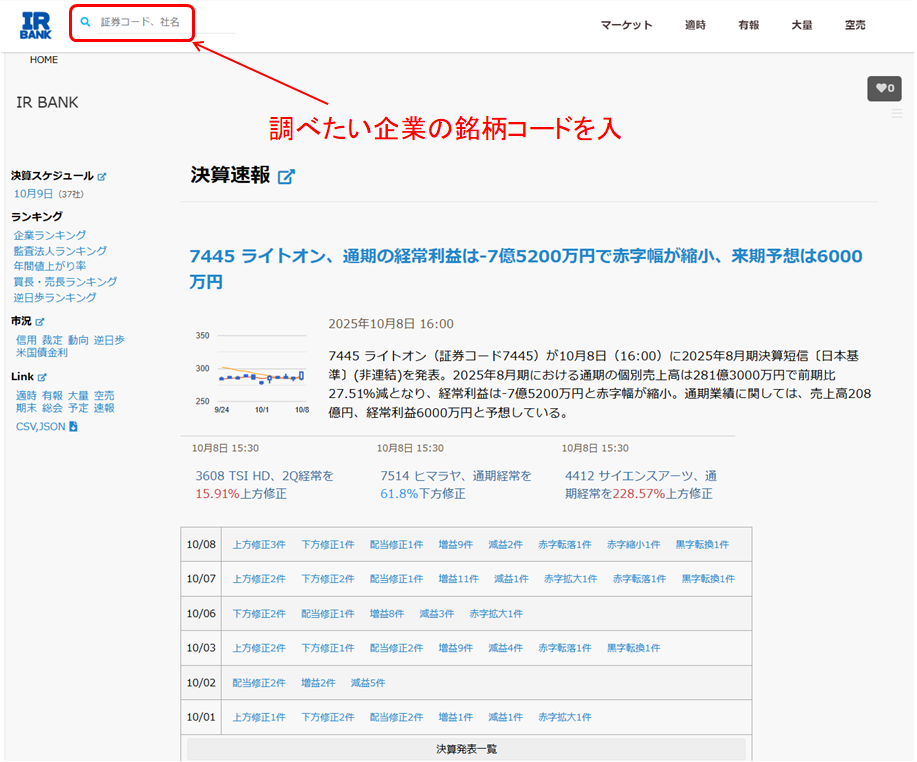Image resolution: width=917 pixels, height=762 pixels.
Task: Open the hamburger menu below the heart badge
Action: [x=896, y=114]
